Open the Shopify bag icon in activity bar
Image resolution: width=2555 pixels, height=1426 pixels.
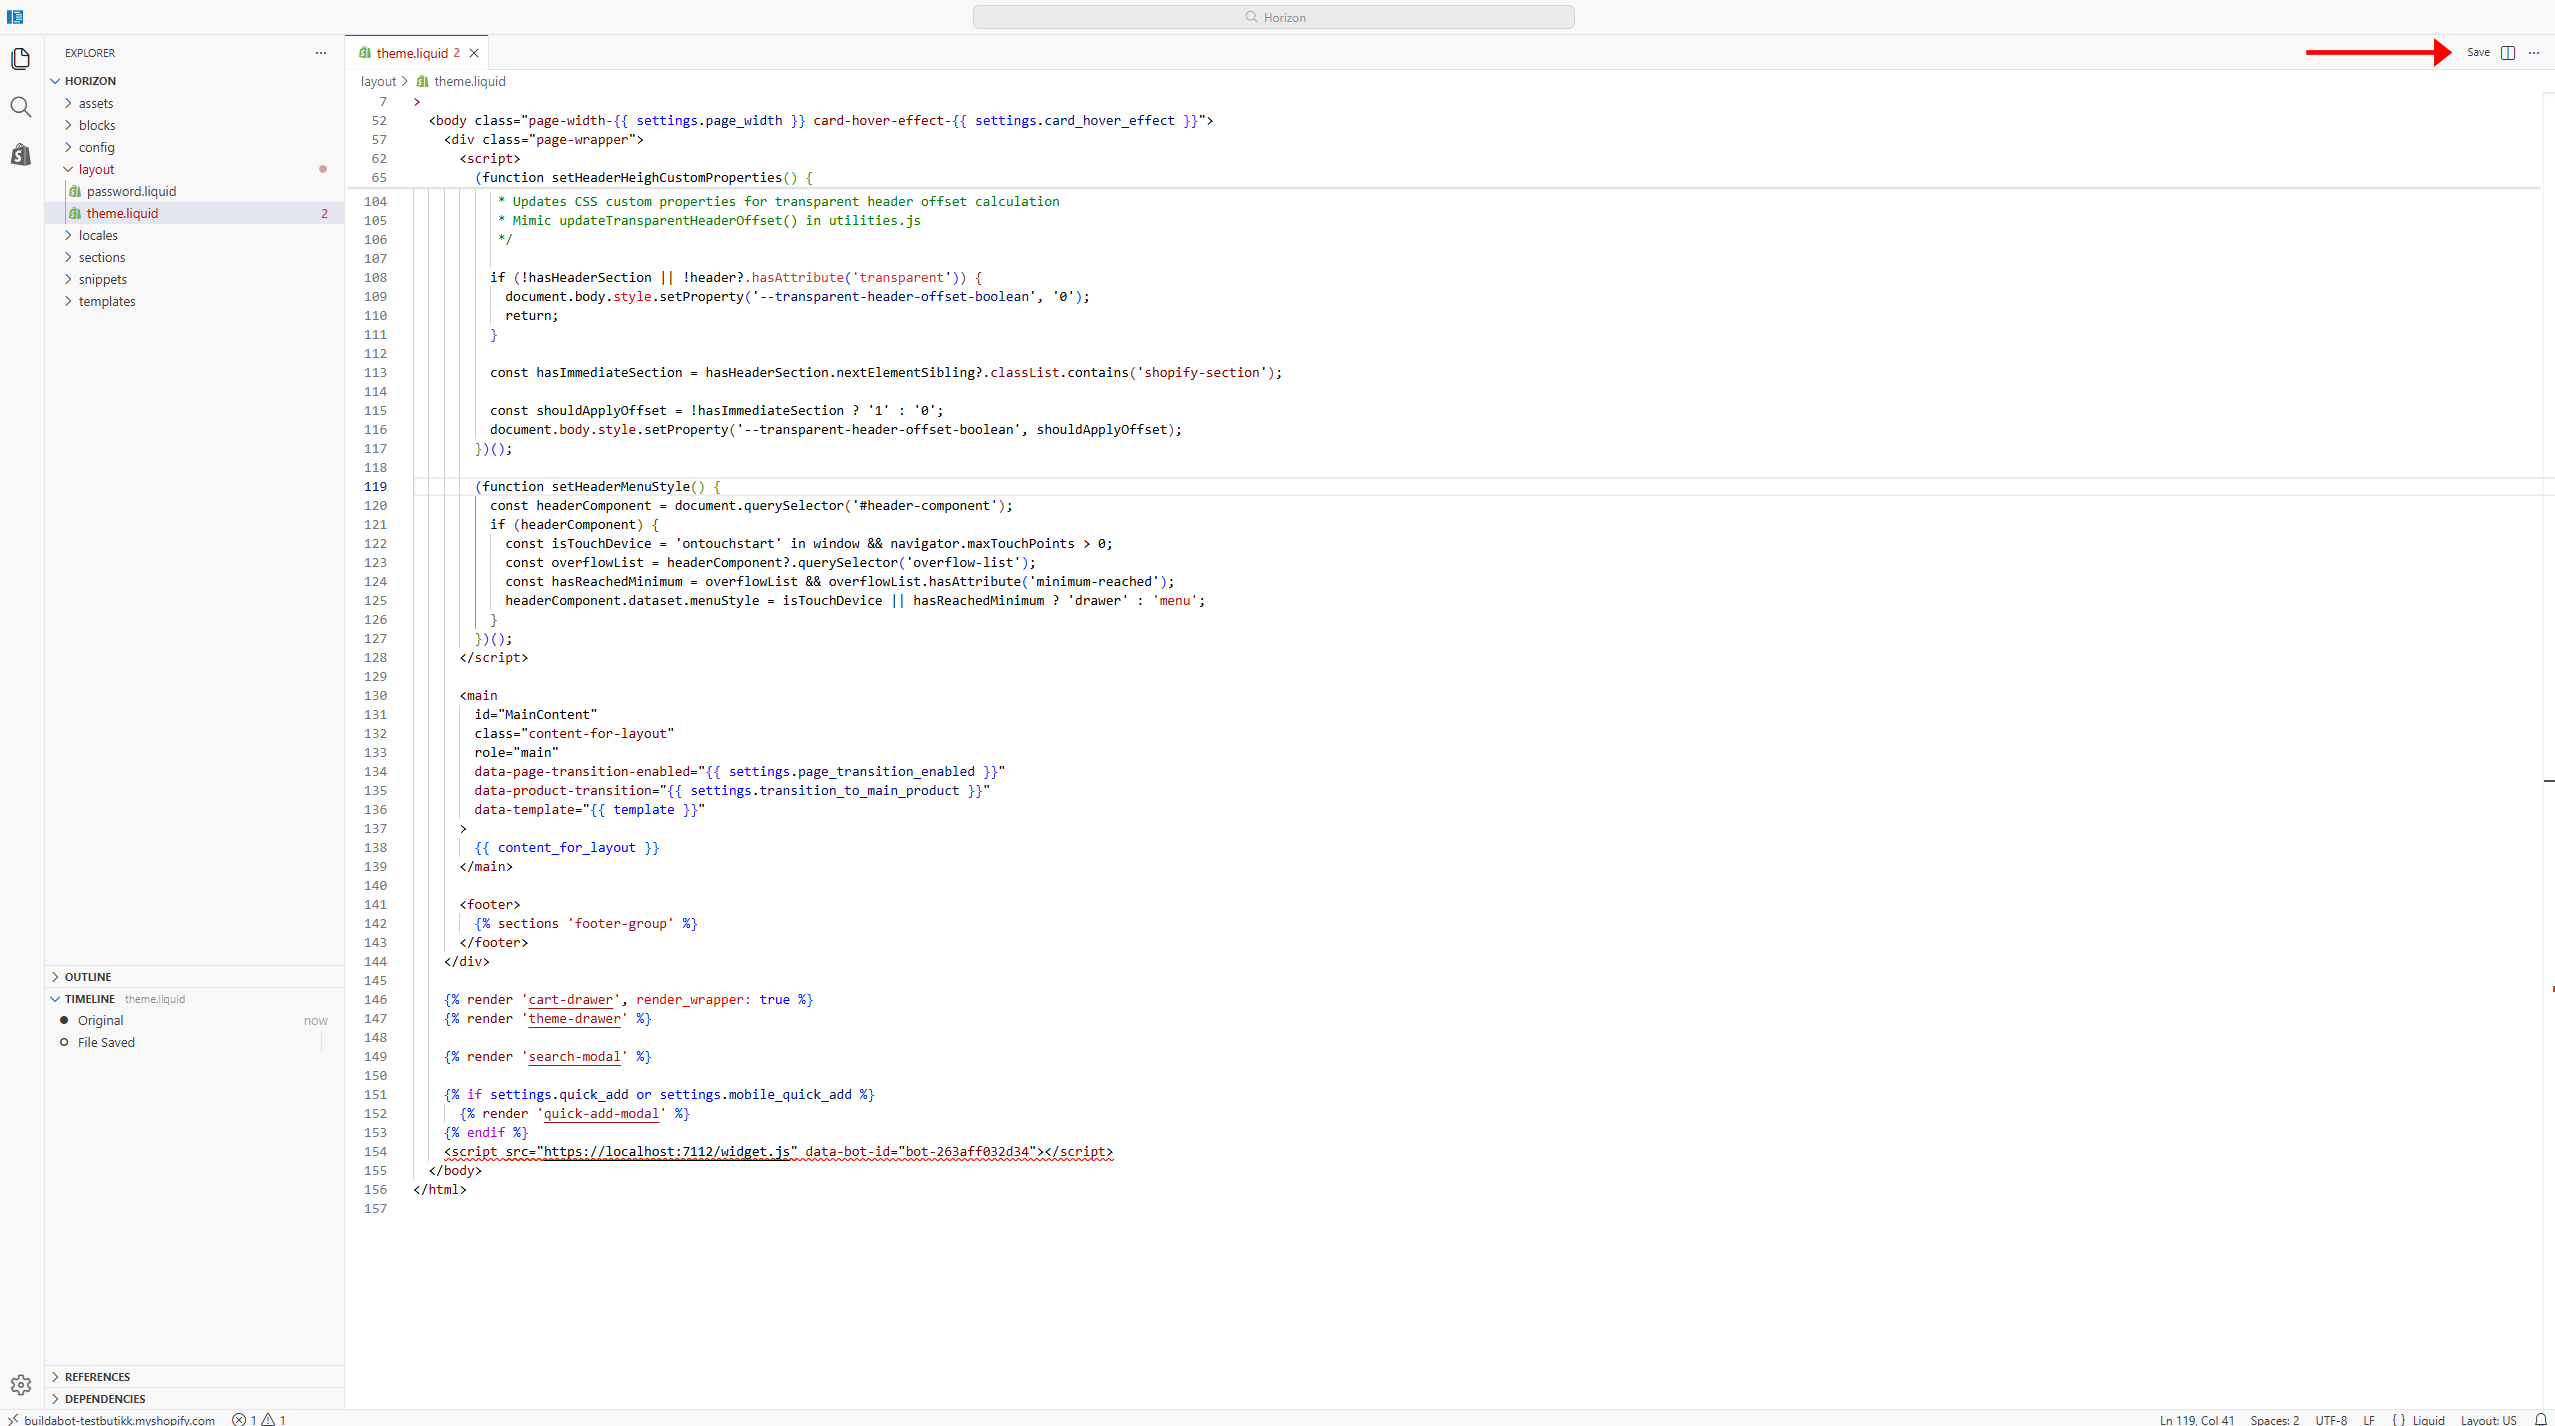click(21, 155)
